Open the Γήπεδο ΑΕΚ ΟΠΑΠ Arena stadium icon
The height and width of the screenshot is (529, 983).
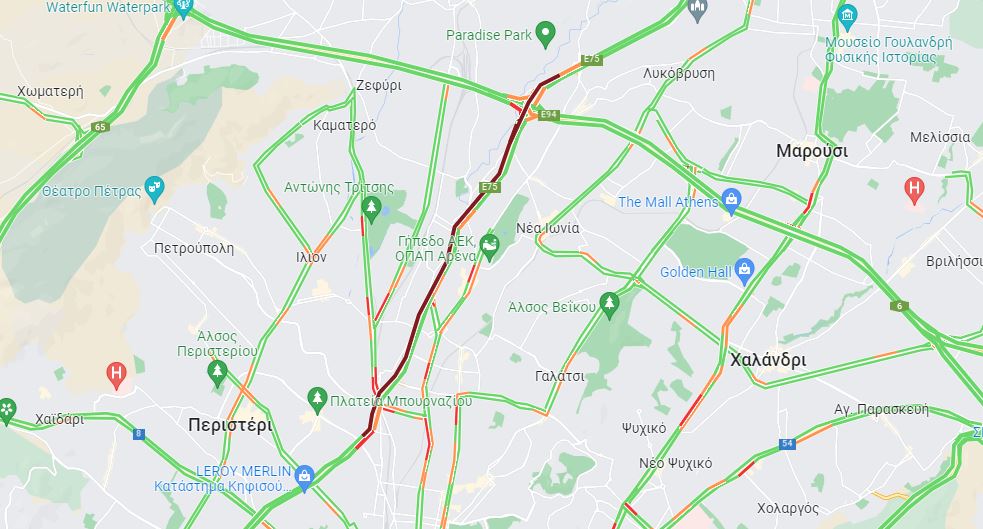[488, 248]
